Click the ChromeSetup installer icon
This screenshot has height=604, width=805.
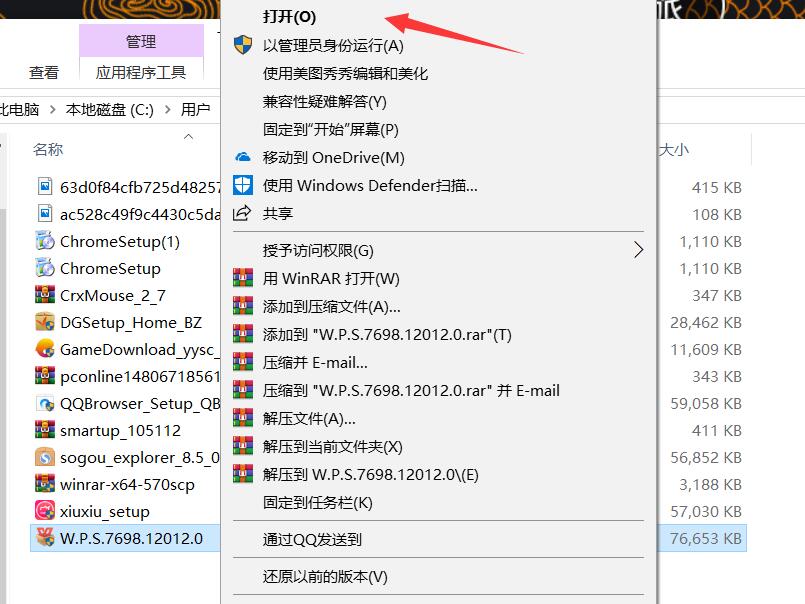[x=45, y=268]
